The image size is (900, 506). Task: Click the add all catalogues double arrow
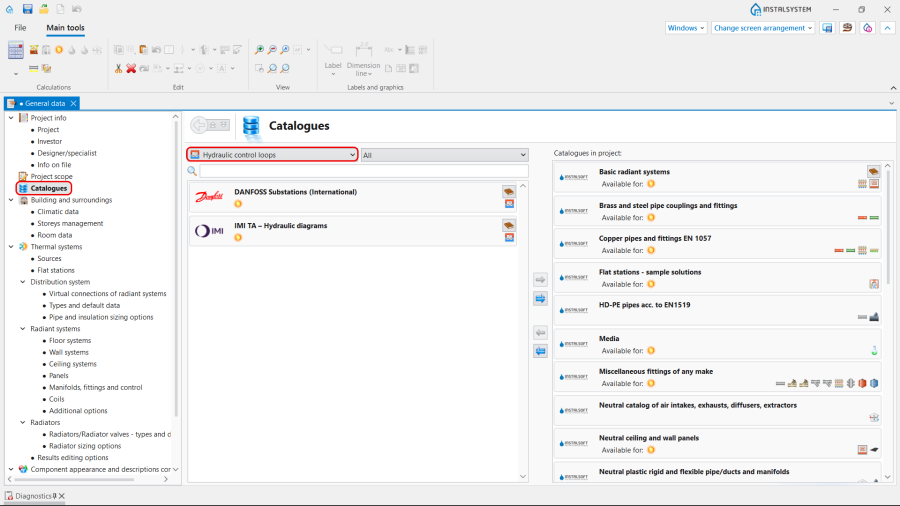[x=540, y=298]
